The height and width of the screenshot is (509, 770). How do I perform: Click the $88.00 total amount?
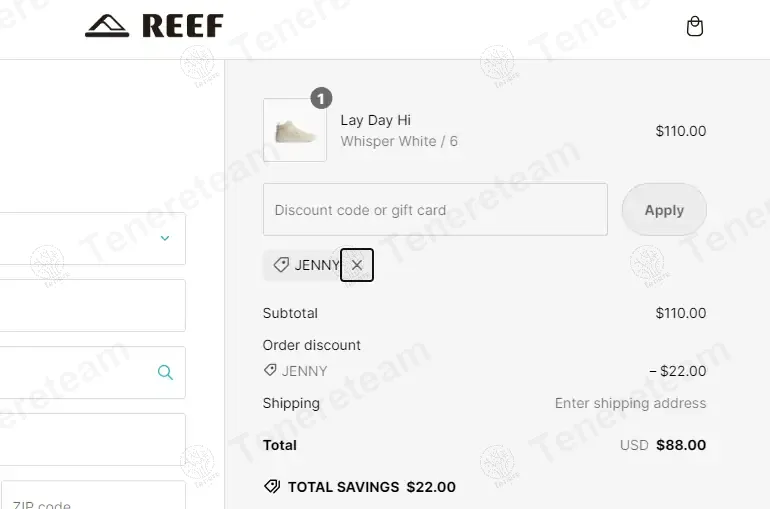tap(681, 445)
